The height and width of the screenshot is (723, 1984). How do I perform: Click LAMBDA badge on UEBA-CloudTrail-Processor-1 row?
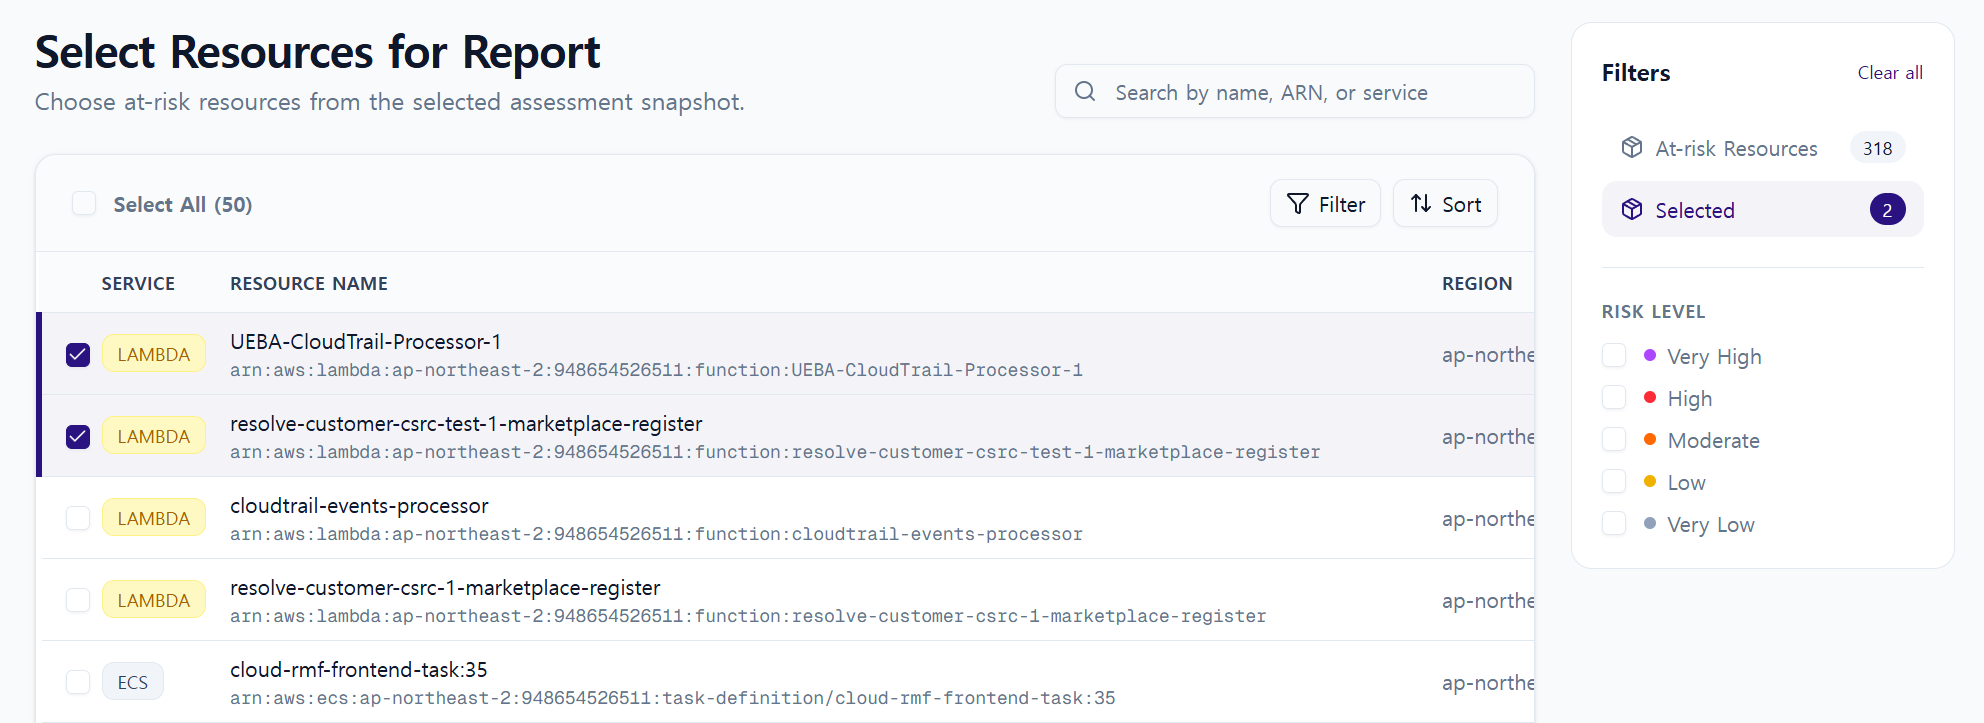coord(153,354)
